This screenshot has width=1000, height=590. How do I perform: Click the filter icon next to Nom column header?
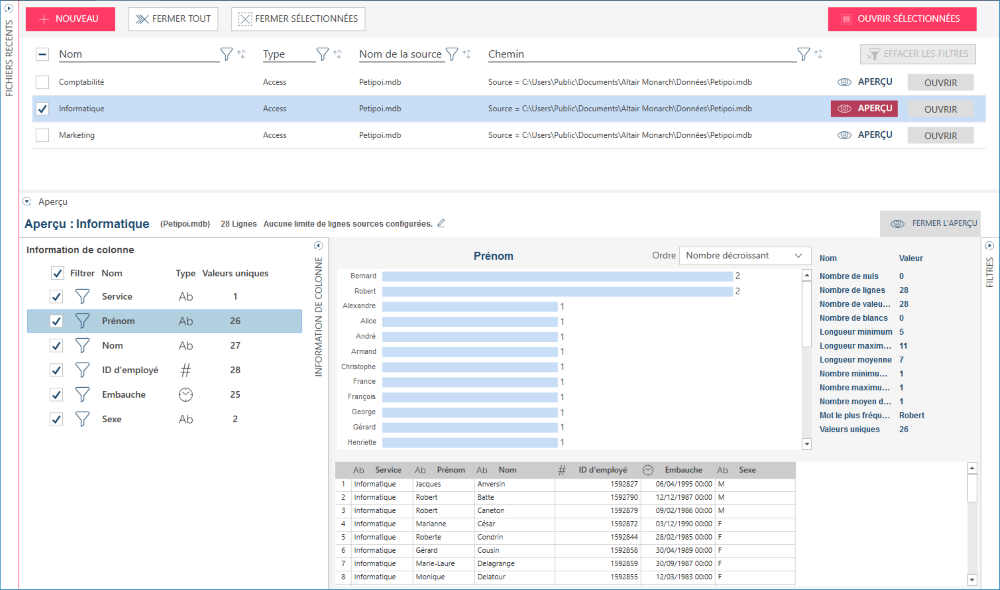pyautogui.click(x=226, y=54)
